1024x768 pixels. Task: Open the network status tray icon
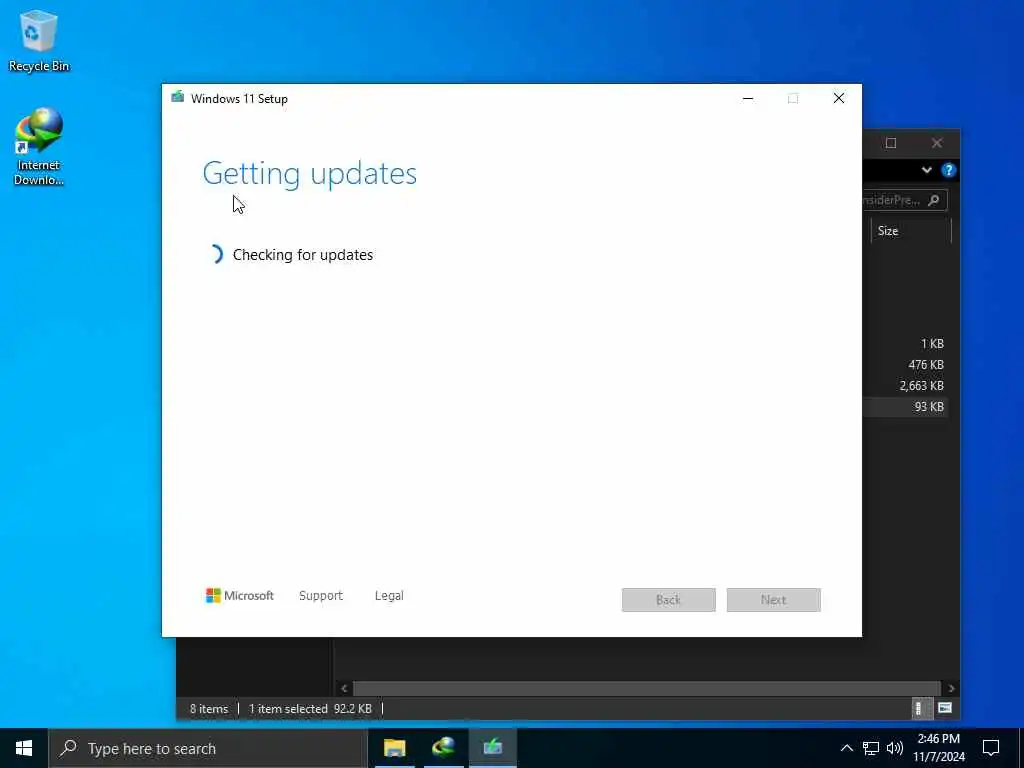[x=871, y=748]
